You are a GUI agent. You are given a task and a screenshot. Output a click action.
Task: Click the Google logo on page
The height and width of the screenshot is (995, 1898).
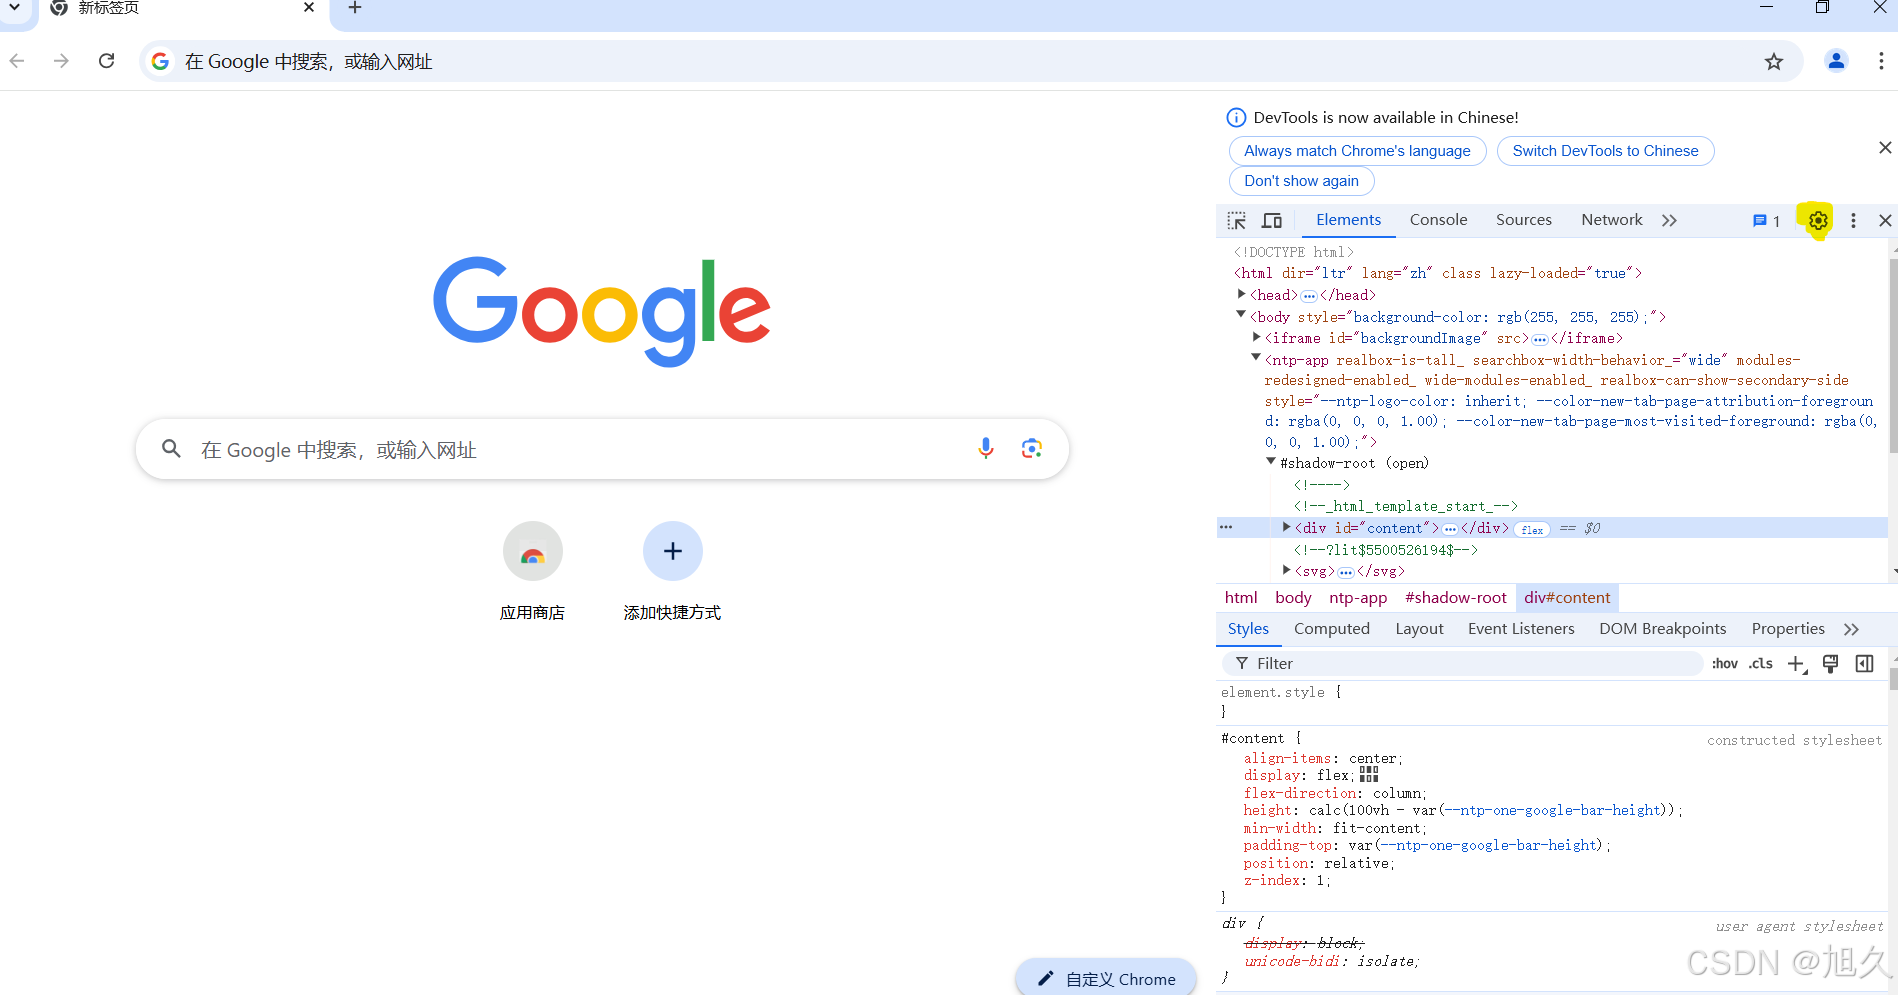[602, 311]
